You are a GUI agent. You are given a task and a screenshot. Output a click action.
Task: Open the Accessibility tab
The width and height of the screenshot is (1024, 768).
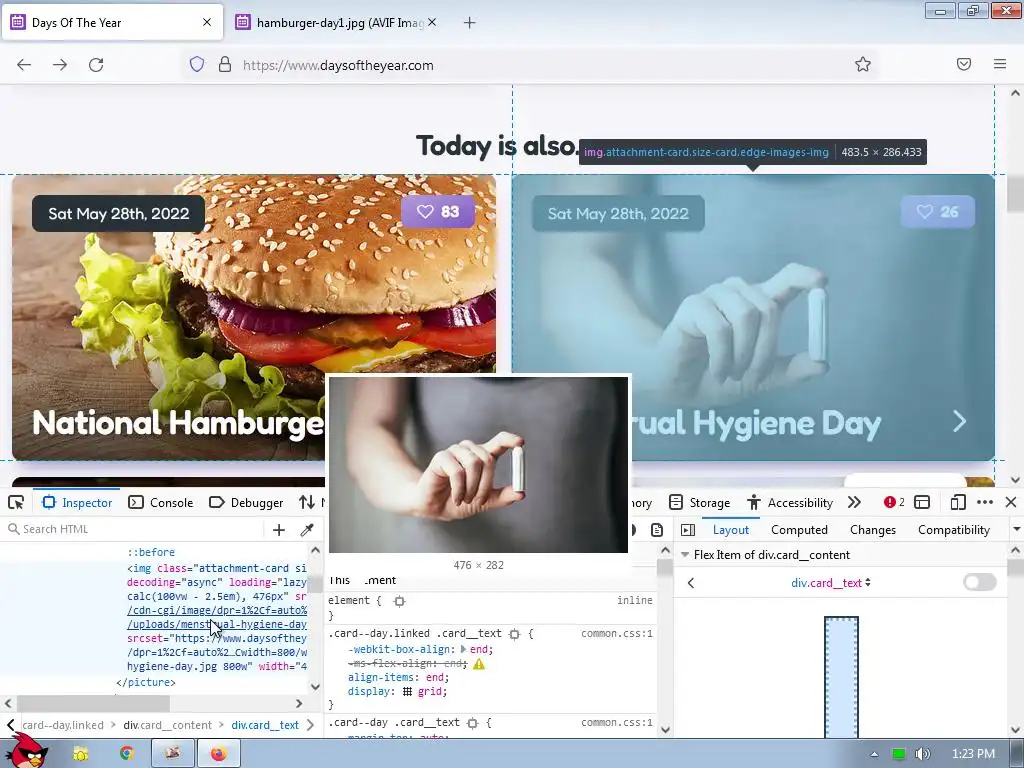click(791, 502)
